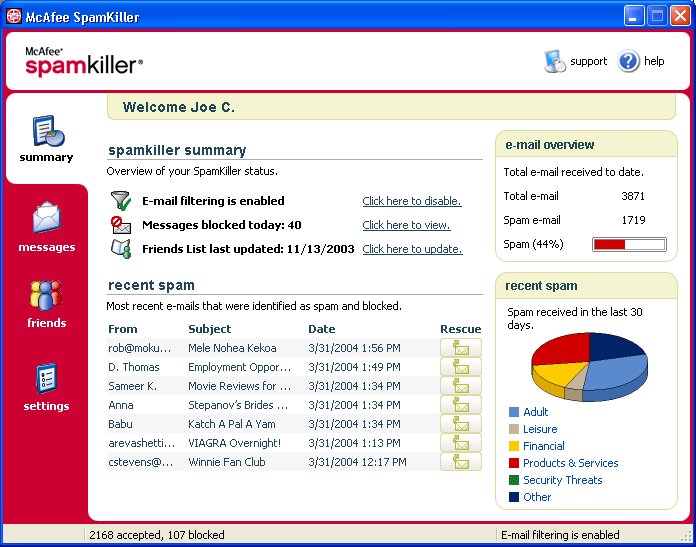Click the Other legend link
The height and width of the screenshot is (547, 696).
pyautogui.click(x=537, y=497)
